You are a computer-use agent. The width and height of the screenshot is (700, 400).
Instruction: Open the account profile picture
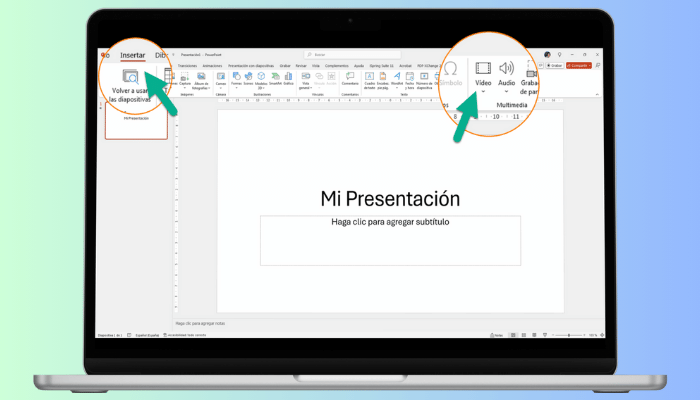(547, 54)
